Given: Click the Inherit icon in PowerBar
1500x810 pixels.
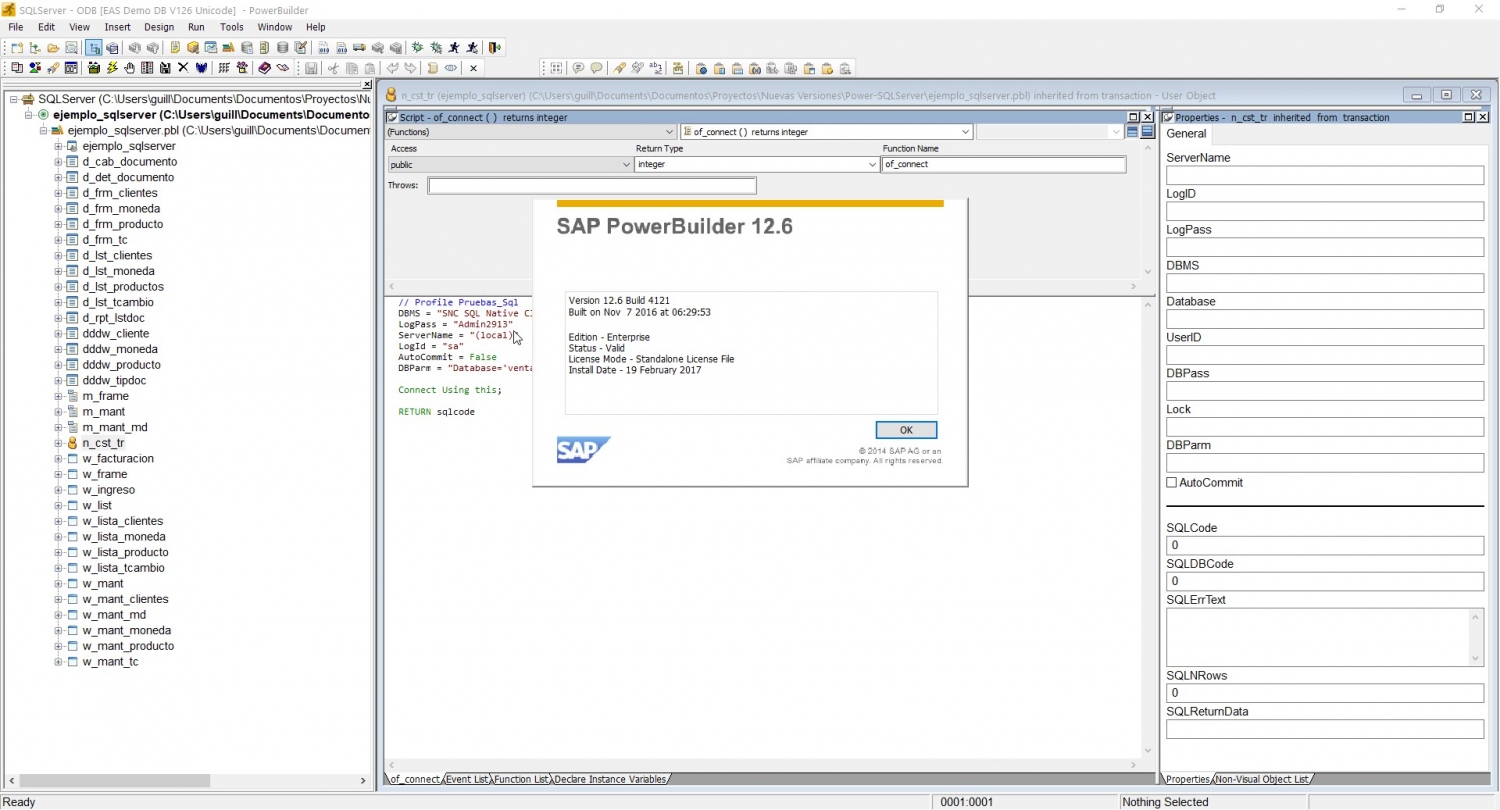Looking at the screenshot, I should tap(35, 48).
